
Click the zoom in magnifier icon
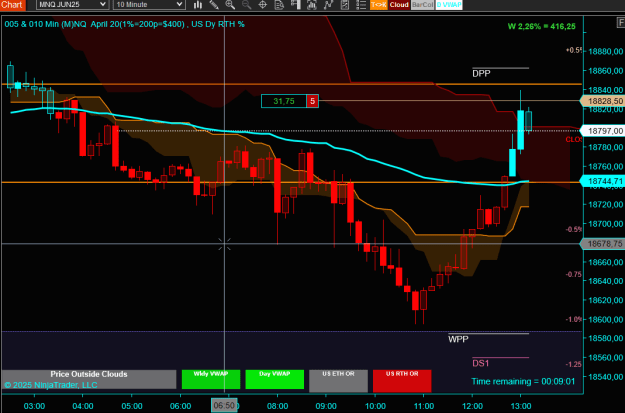pyautogui.click(x=230, y=4)
